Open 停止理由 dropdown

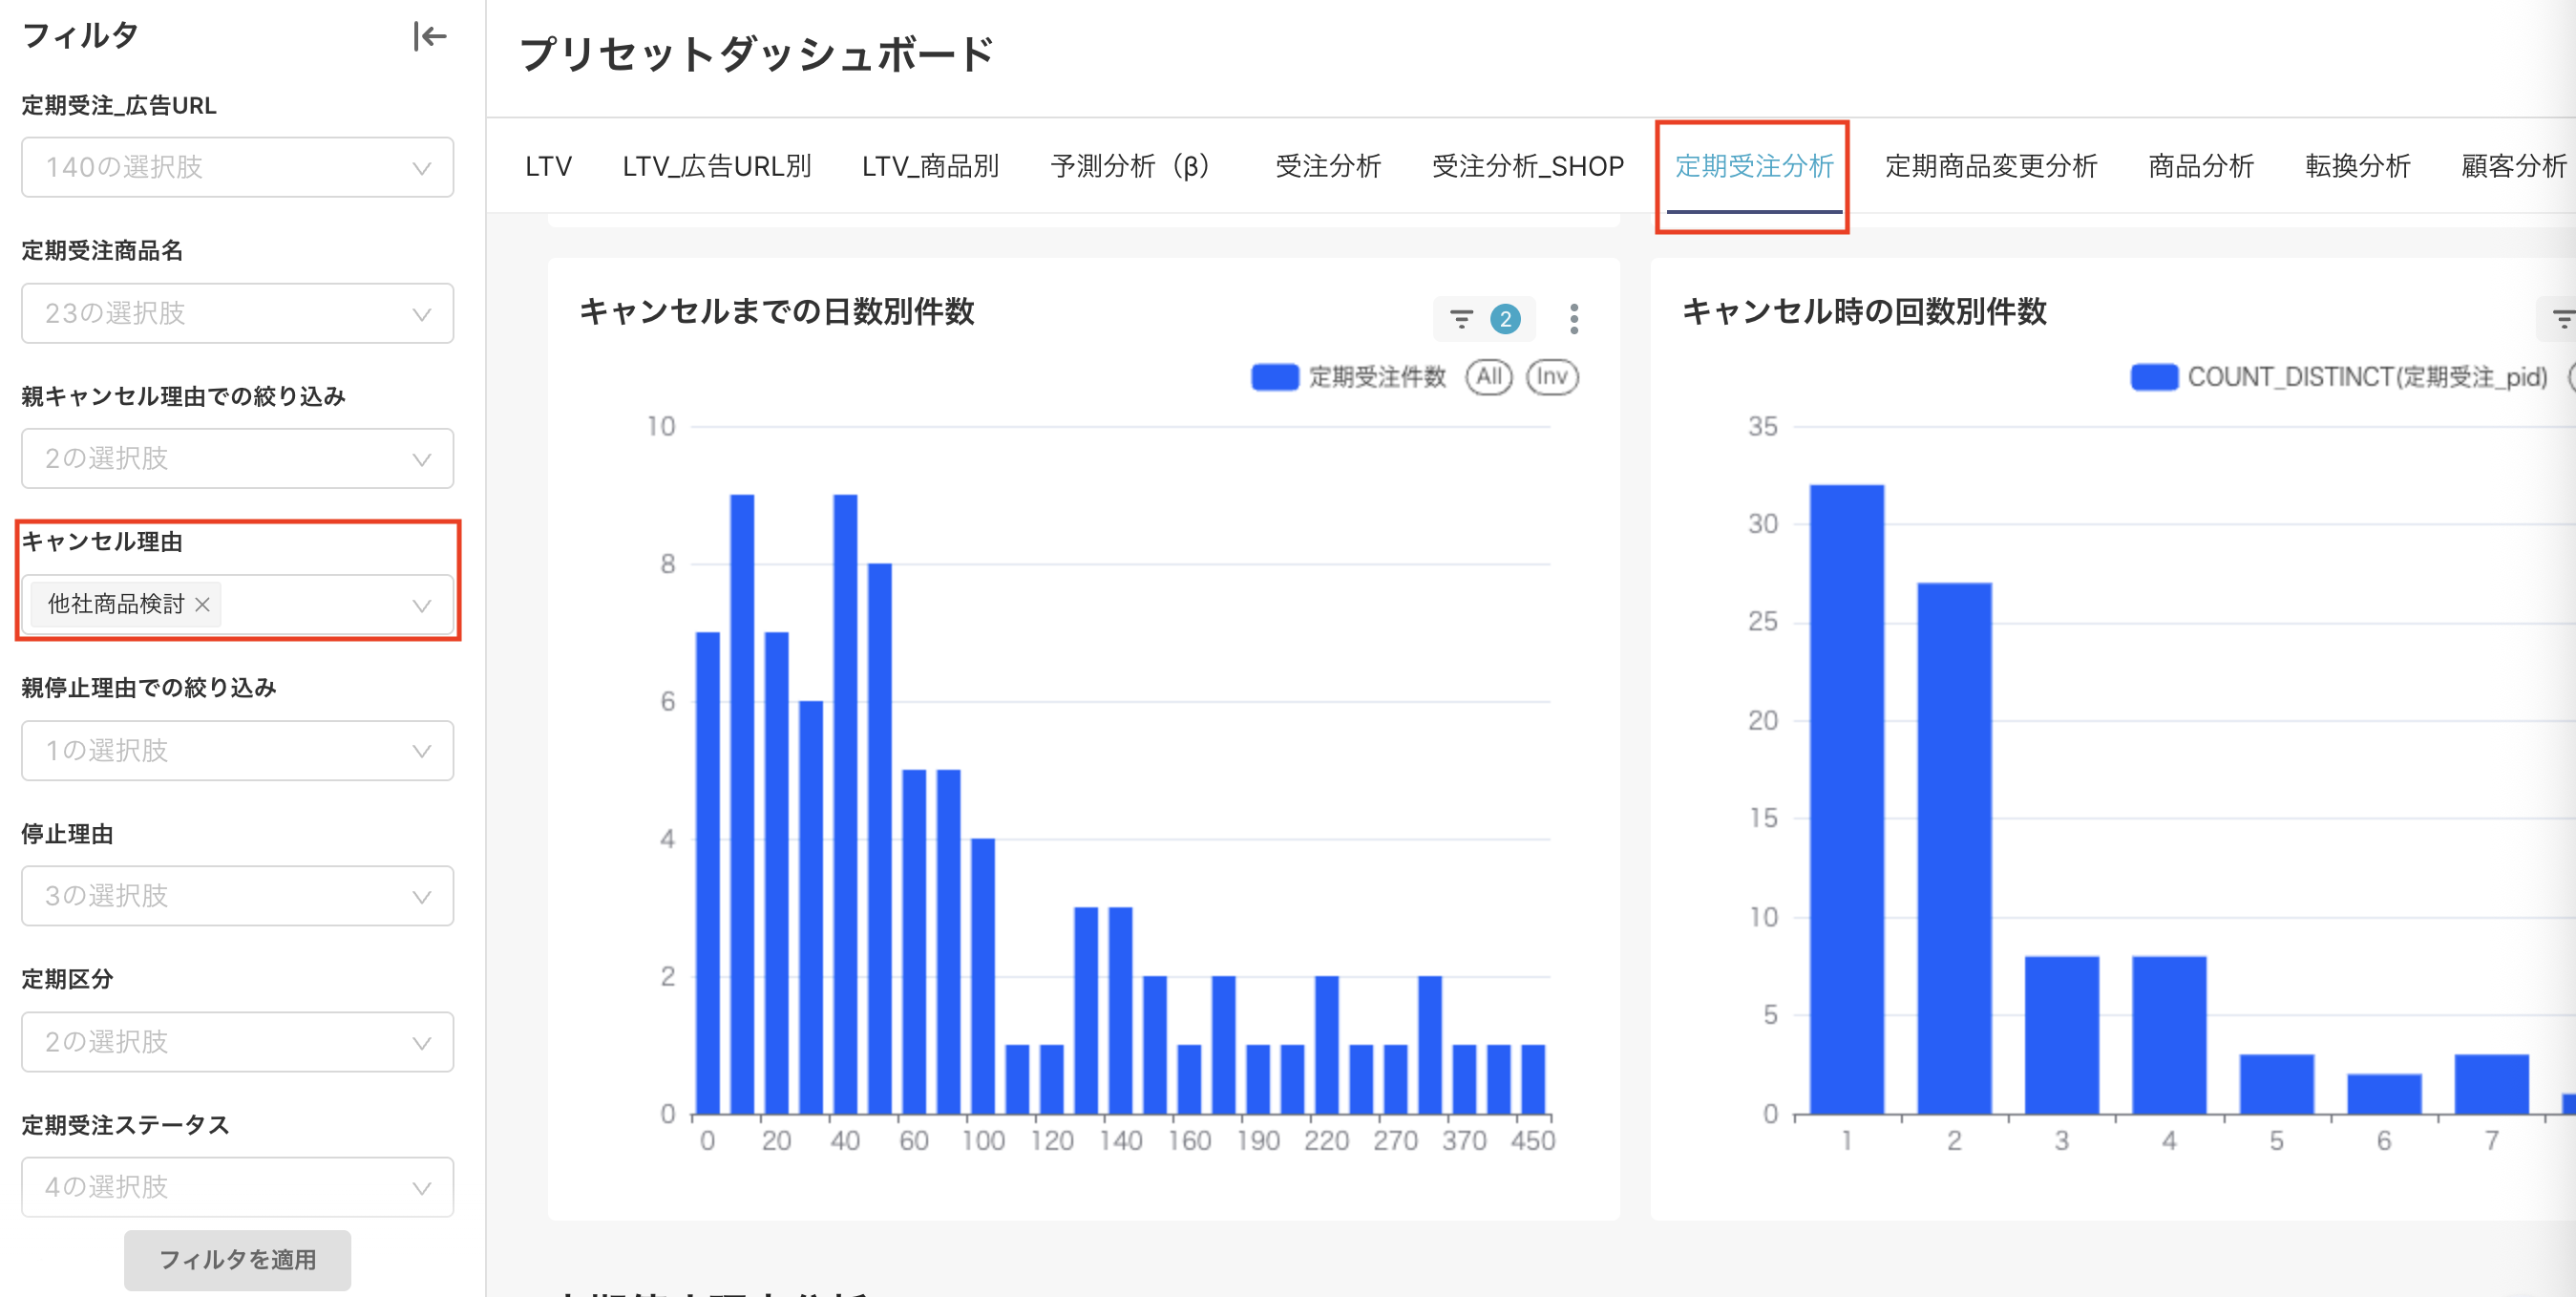click(x=238, y=895)
